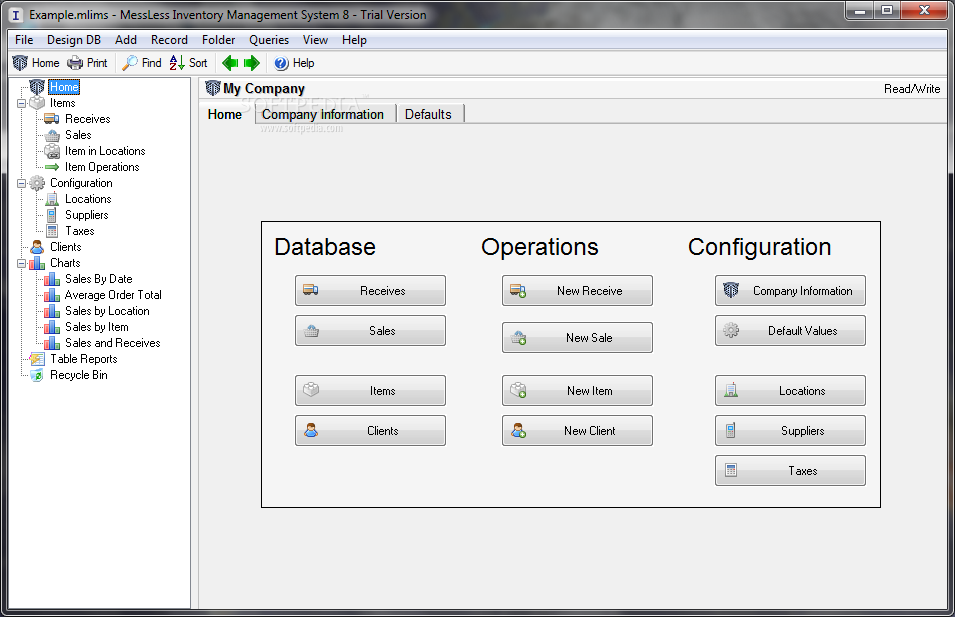Viewport: 955px width, 617px height.
Task: Switch to the Defaults tab
Action: tap(428, 115)
